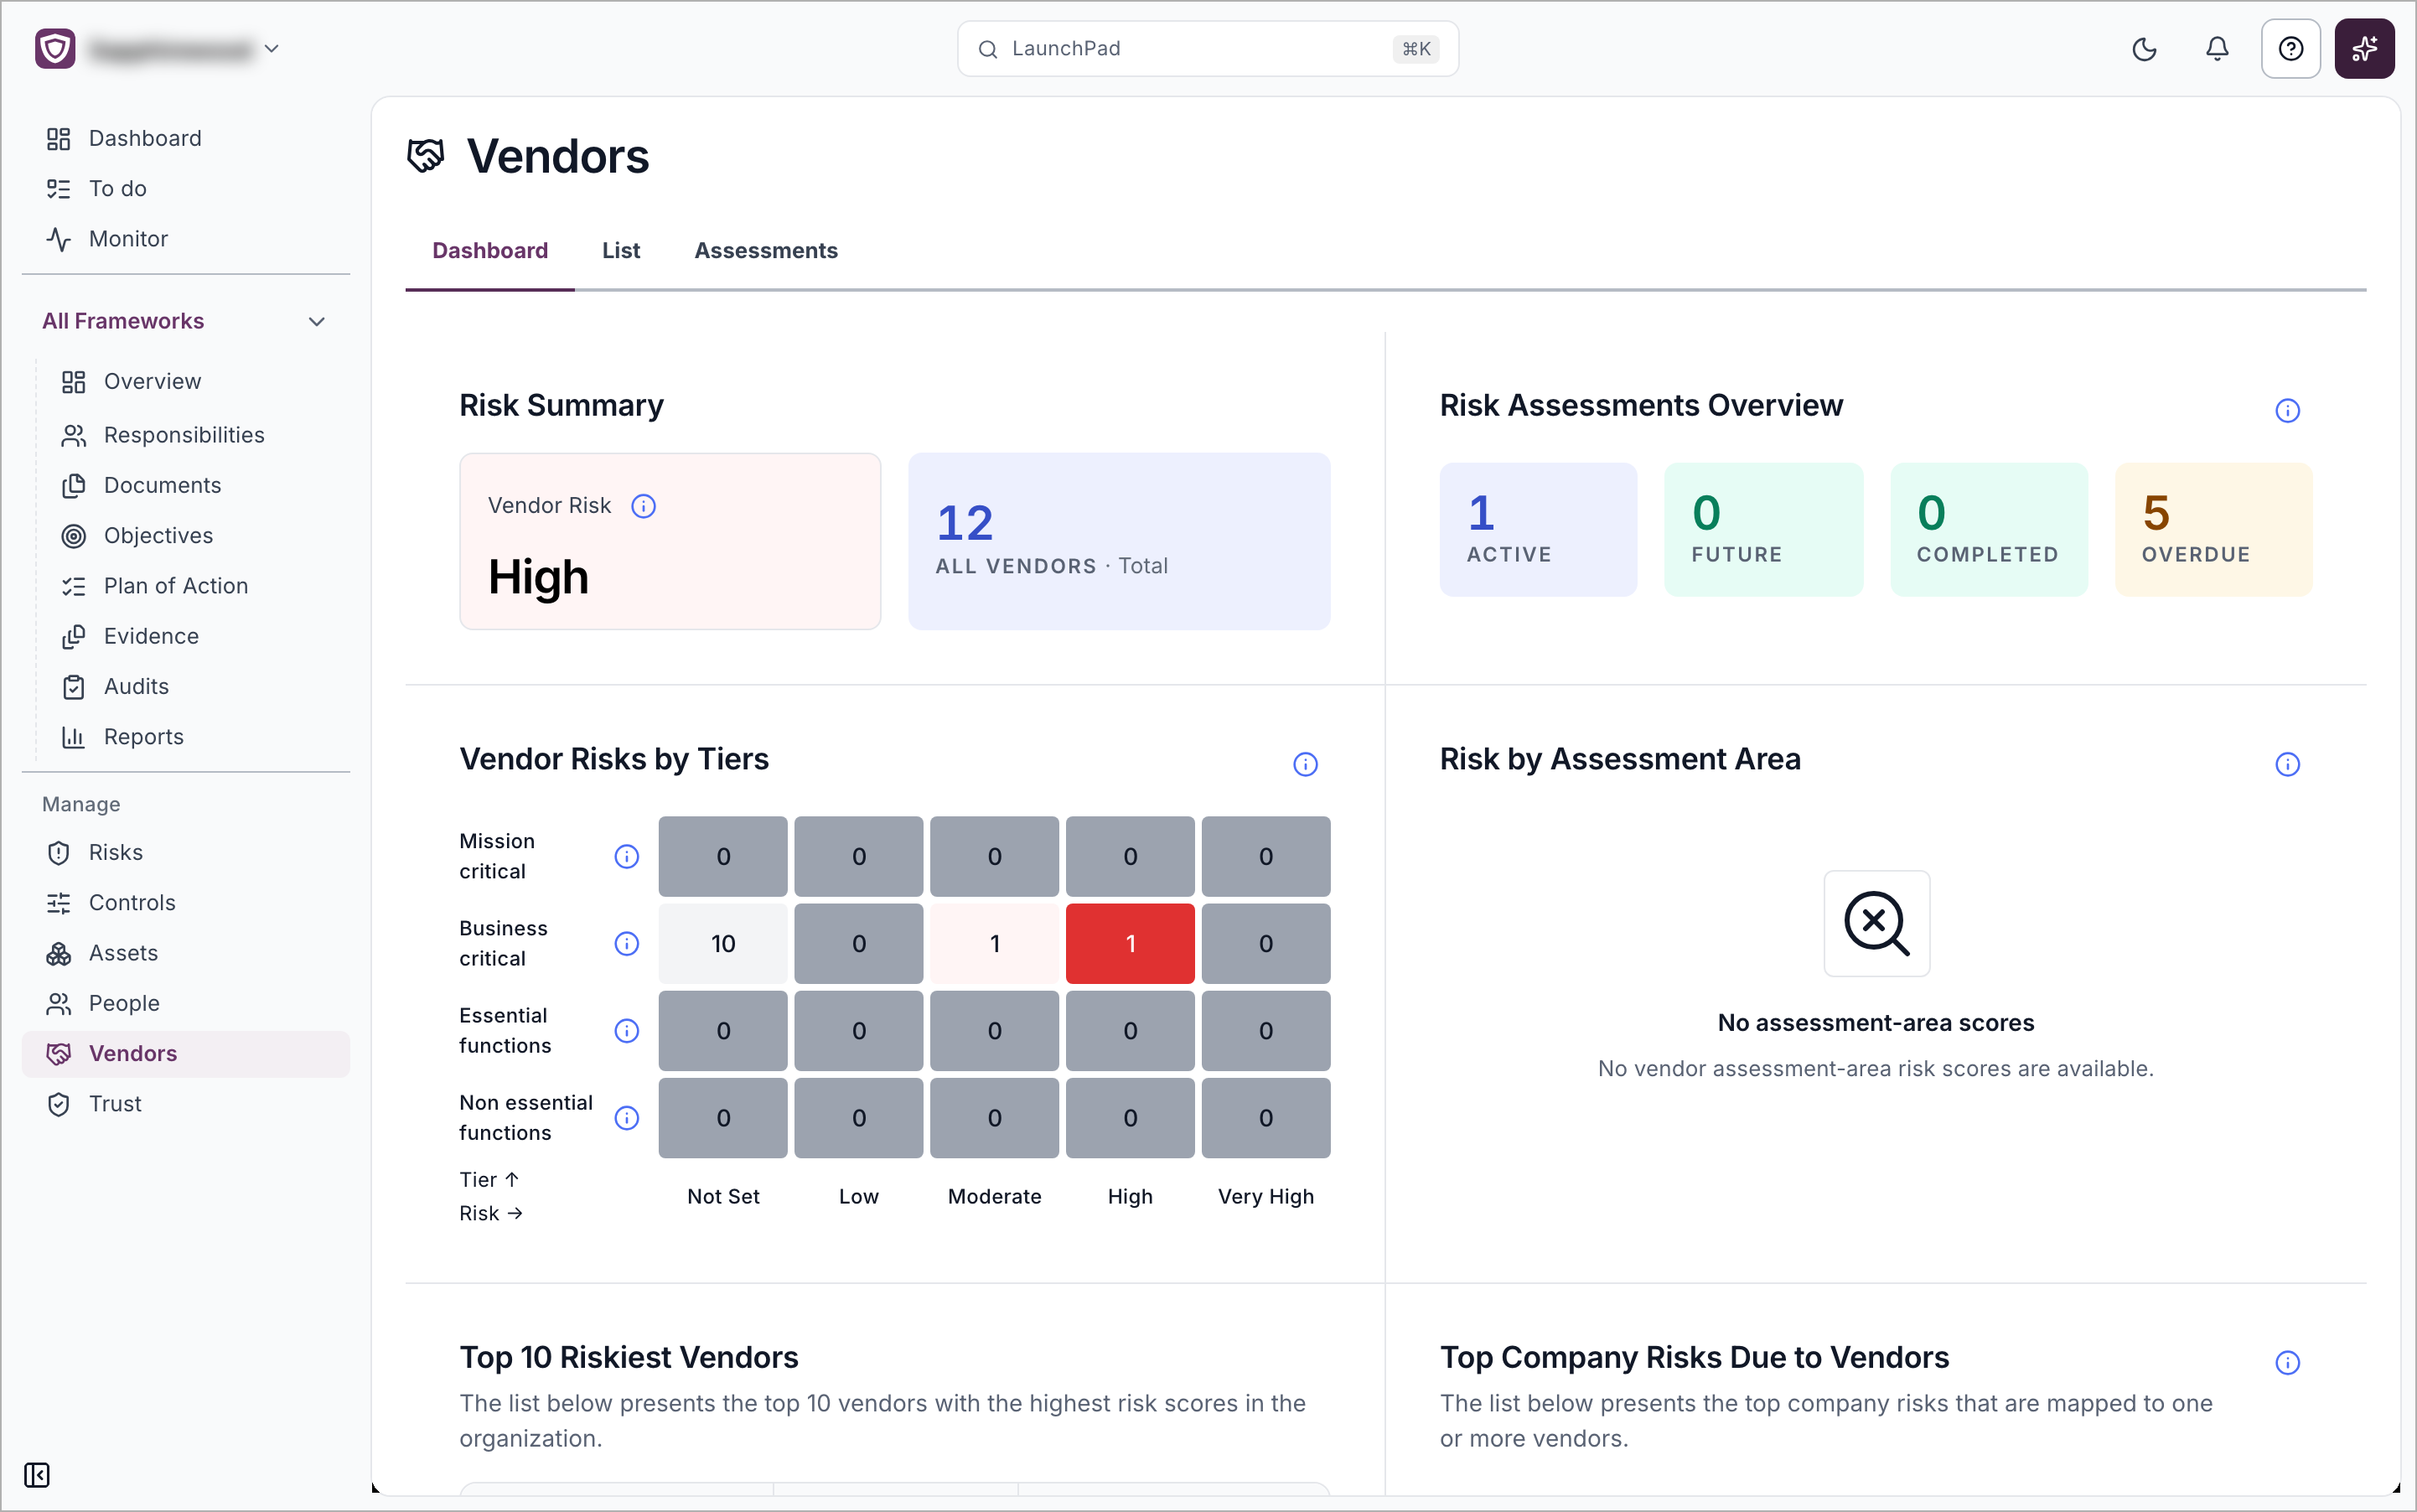Viewport: 2417px width, 1512px height.
Task: Click the Top 10 Riskiest Vendors heading
Action: coord(629,1357)
